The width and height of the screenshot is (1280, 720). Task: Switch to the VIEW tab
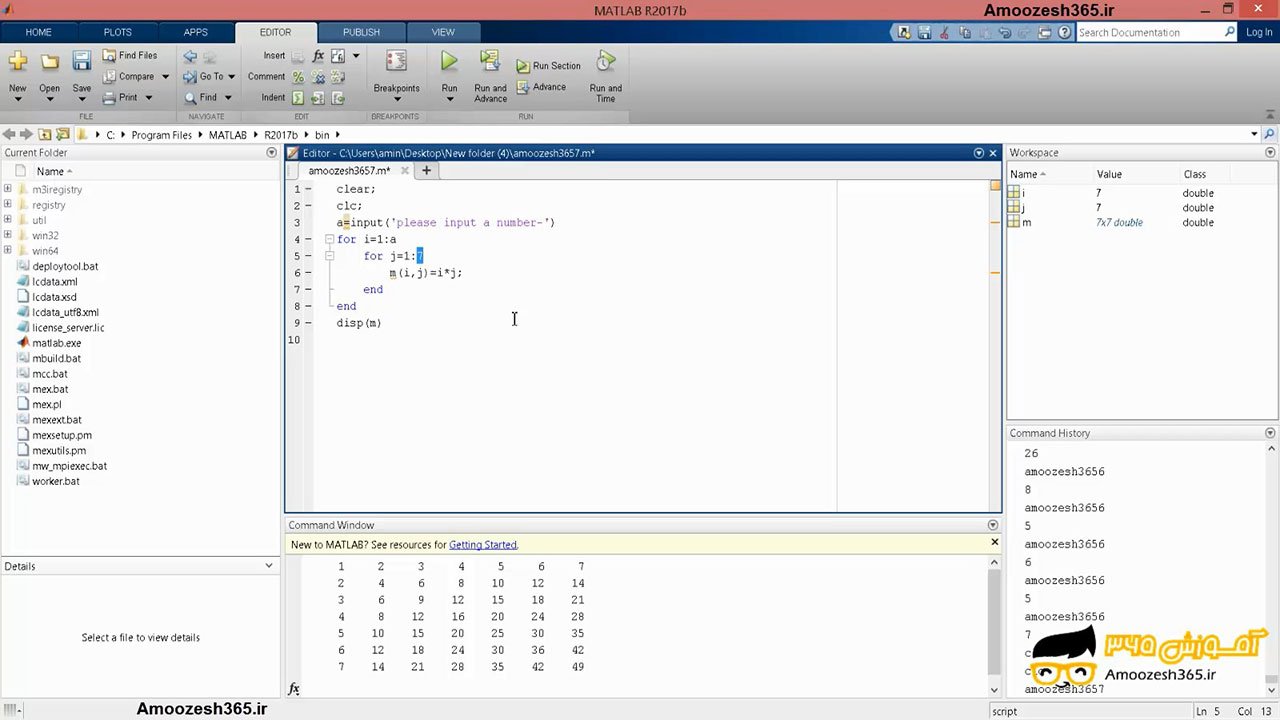point(442,32)
